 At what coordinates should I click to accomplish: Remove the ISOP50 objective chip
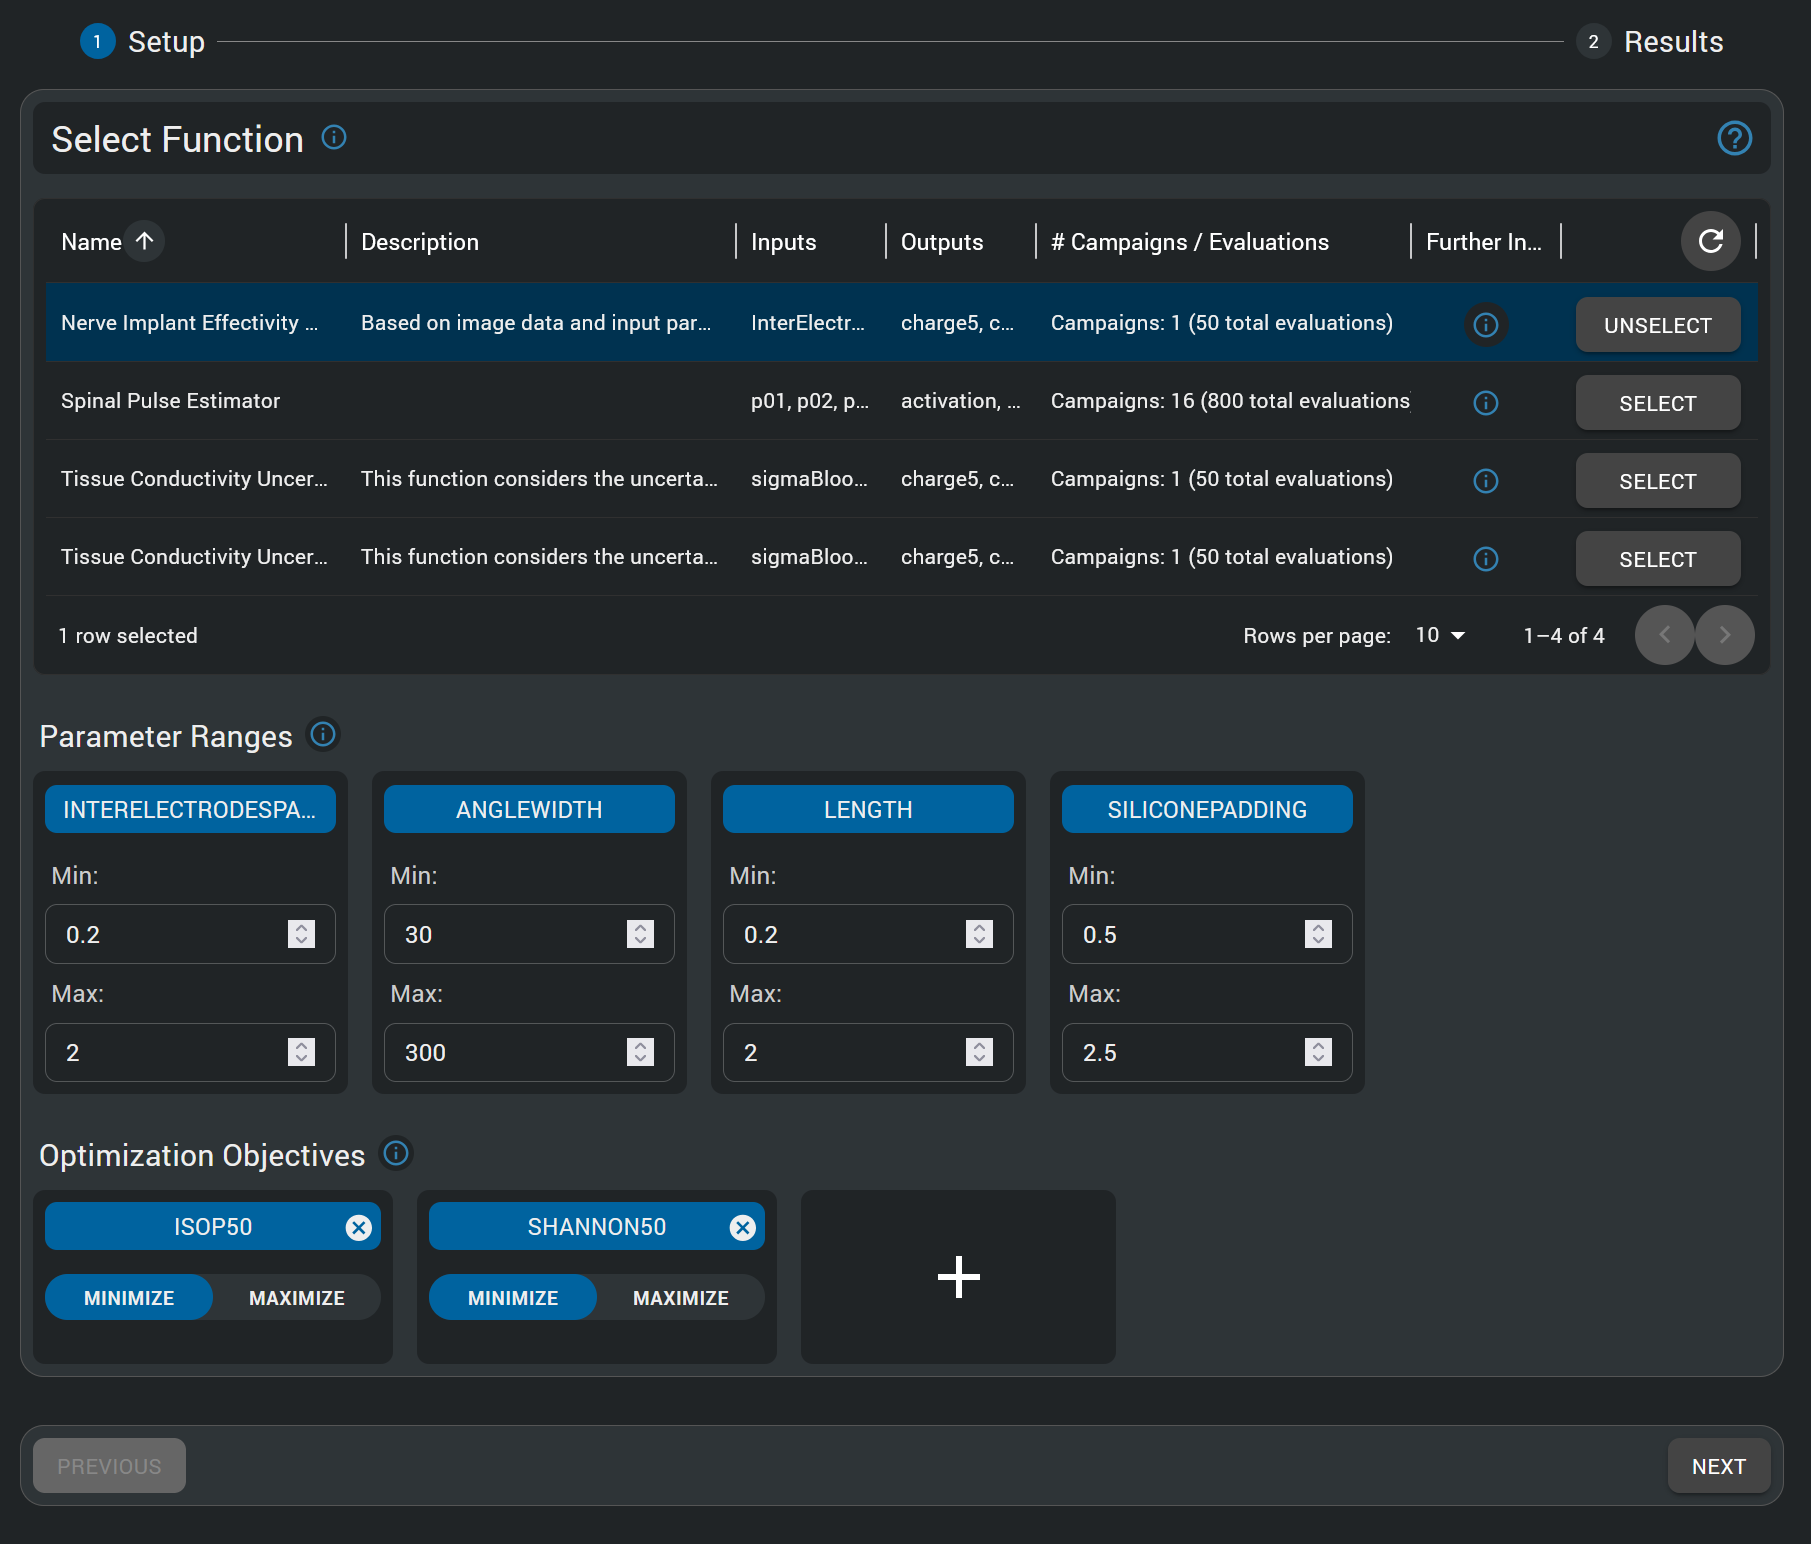pyautogui.click(x=359, y=1226)
